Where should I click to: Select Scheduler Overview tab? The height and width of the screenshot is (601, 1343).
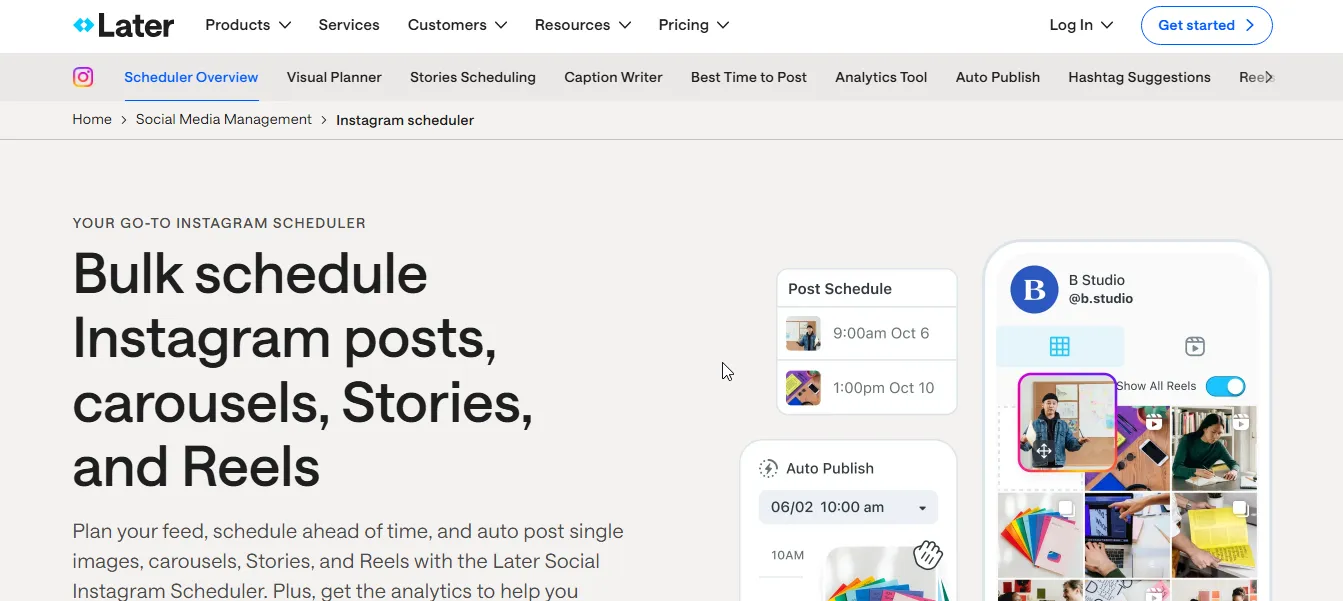[x=191, y=77]
